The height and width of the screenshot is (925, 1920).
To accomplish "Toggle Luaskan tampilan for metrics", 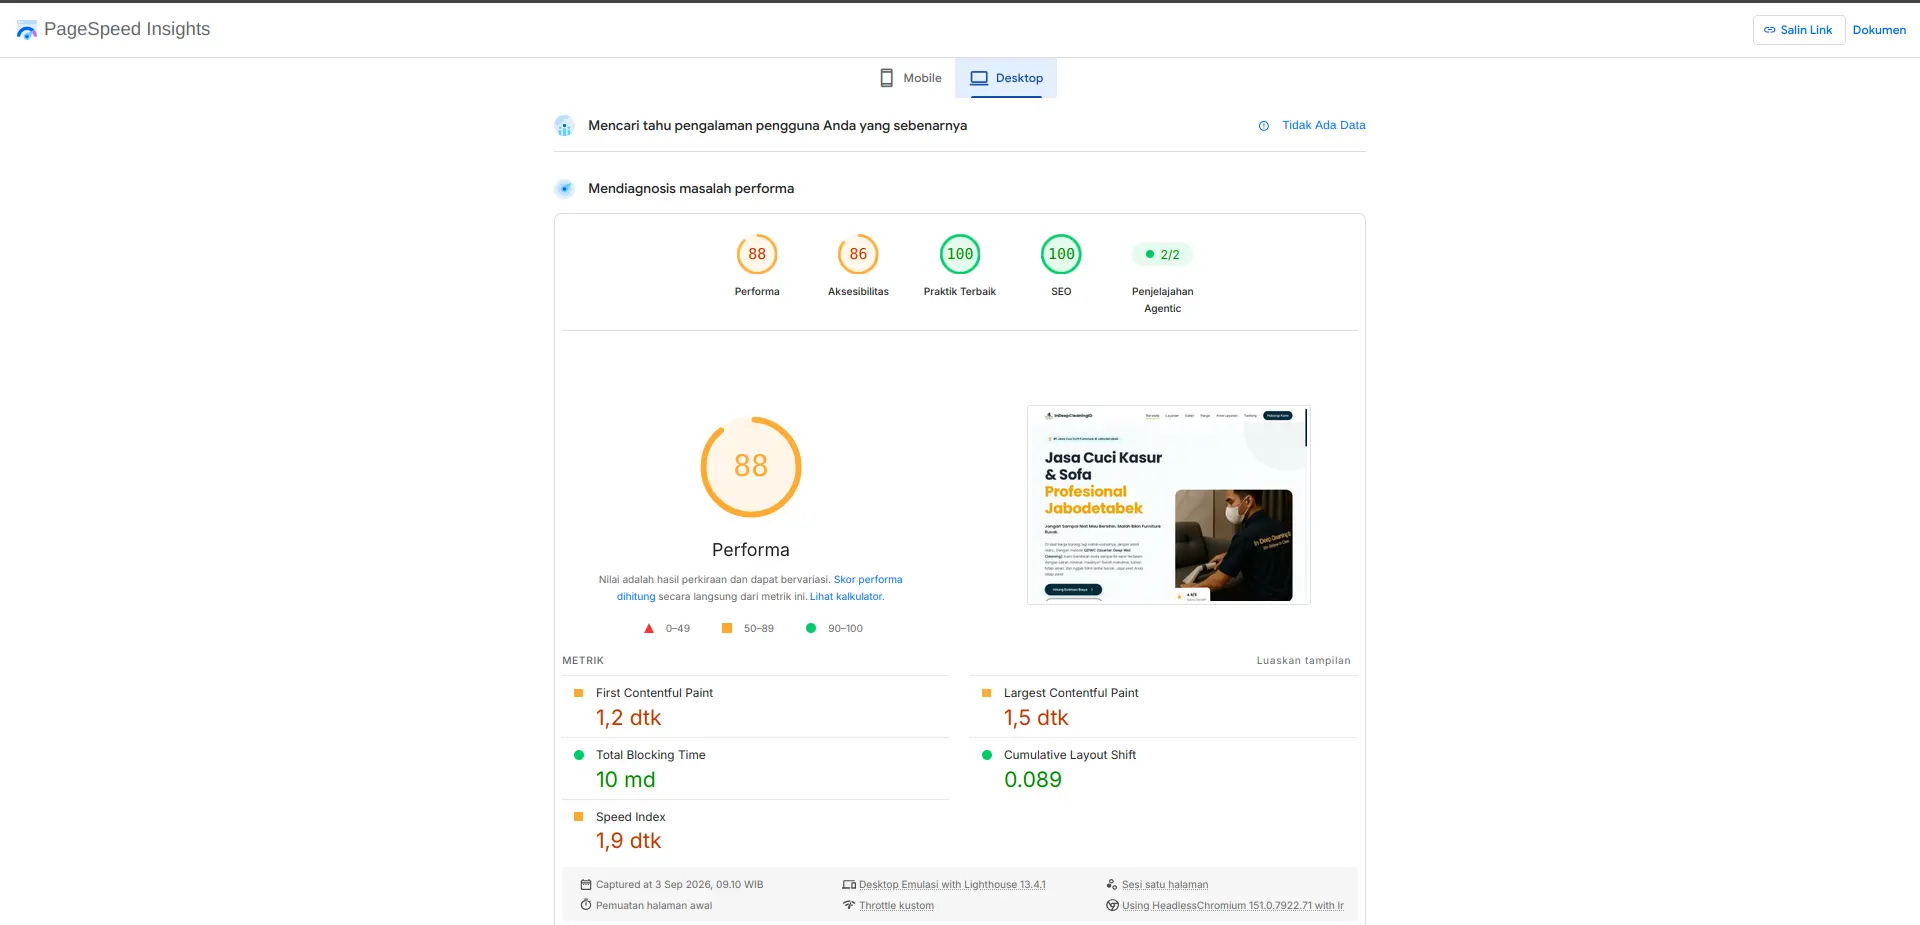I will 1303,661.
